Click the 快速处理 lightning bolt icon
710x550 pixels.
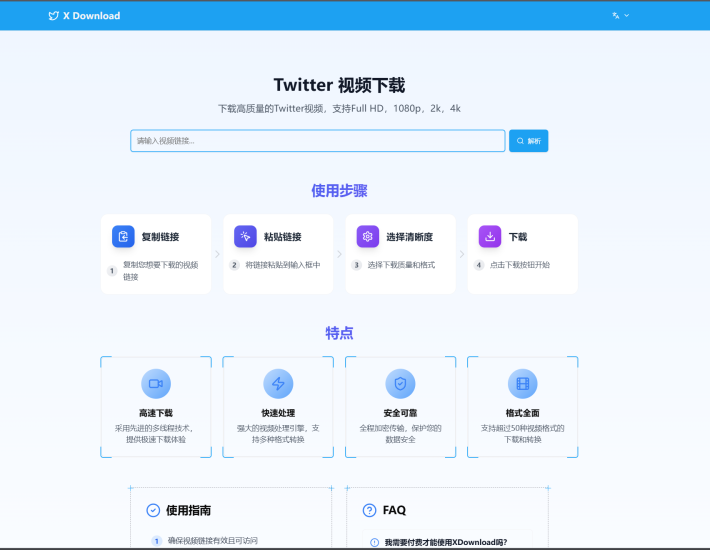point(278,384)
